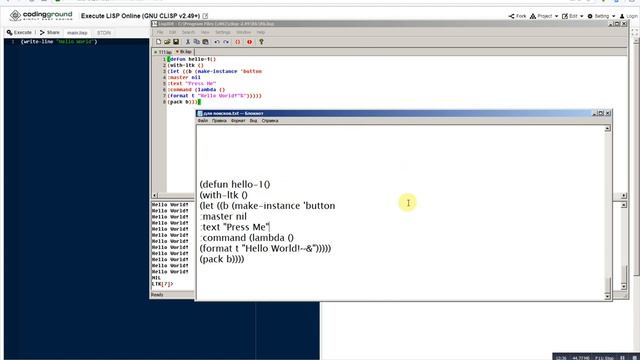This screenshot has height=360, width=640.
Task: Click the Copy icon in LispIDE toolbar
Action: pos(196,42)
